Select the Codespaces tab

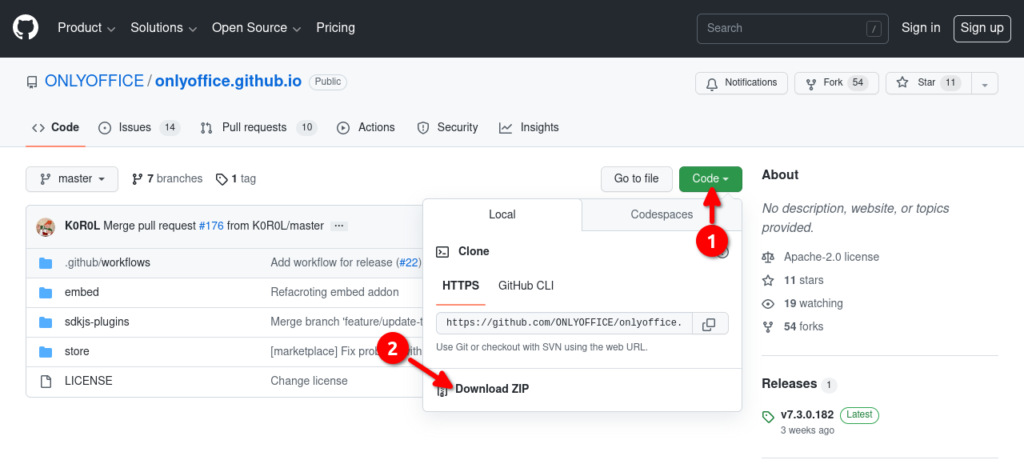click(x=662, y=214)
